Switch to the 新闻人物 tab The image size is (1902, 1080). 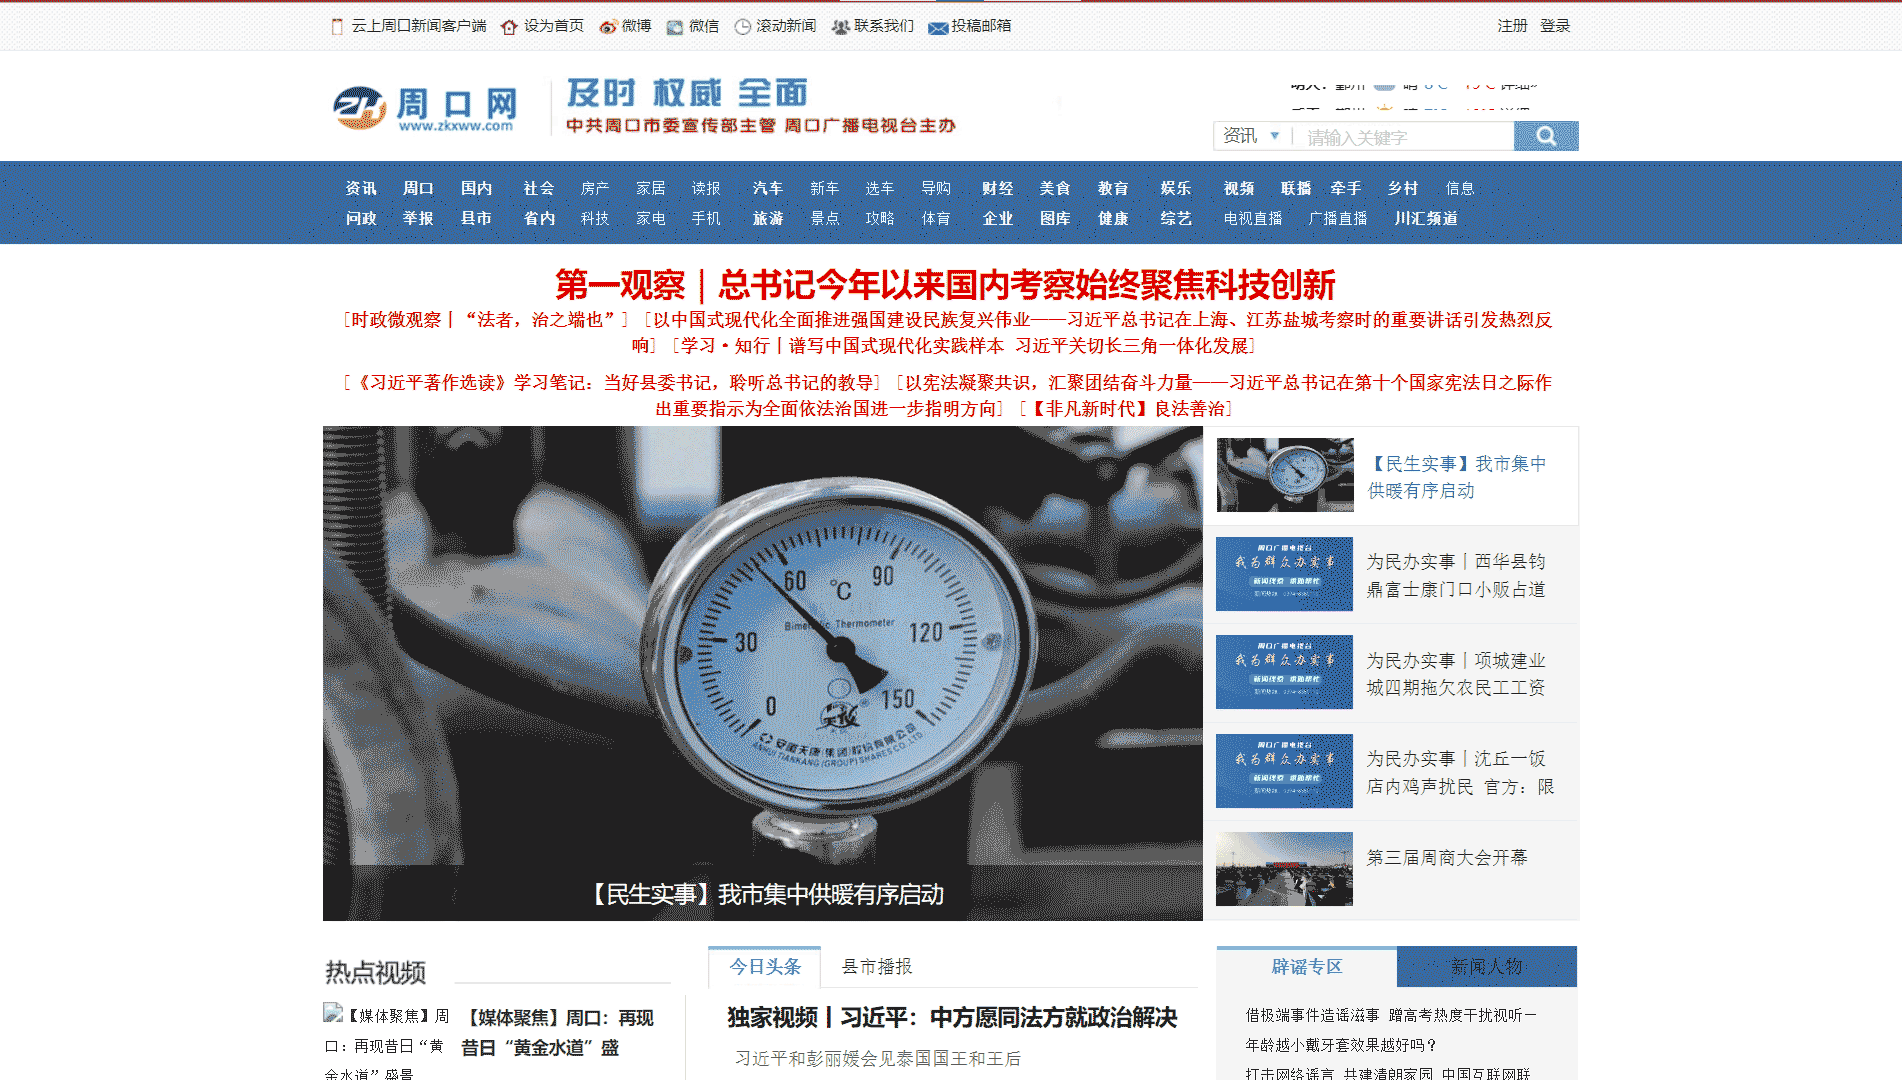click(x=1487, y=967)
